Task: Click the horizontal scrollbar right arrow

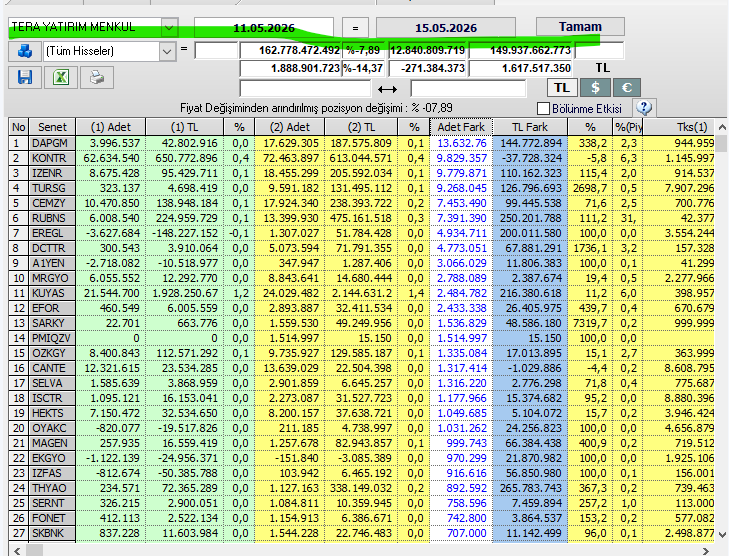Action: point(705,551)
